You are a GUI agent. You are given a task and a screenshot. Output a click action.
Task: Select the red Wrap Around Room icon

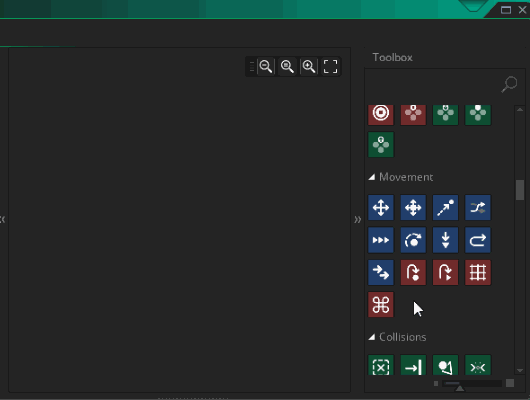[x=381, y=305]
